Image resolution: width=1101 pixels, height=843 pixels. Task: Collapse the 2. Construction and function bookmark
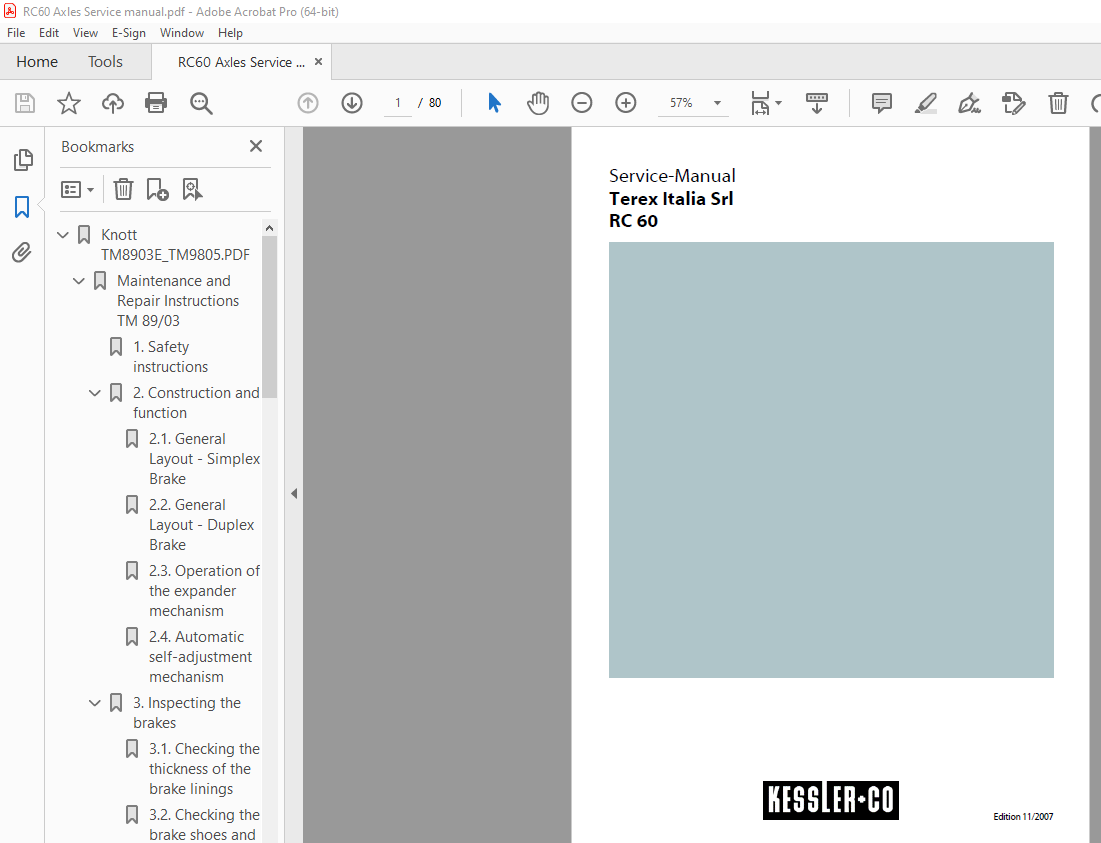pyautogui.click(x=95, y=393)
